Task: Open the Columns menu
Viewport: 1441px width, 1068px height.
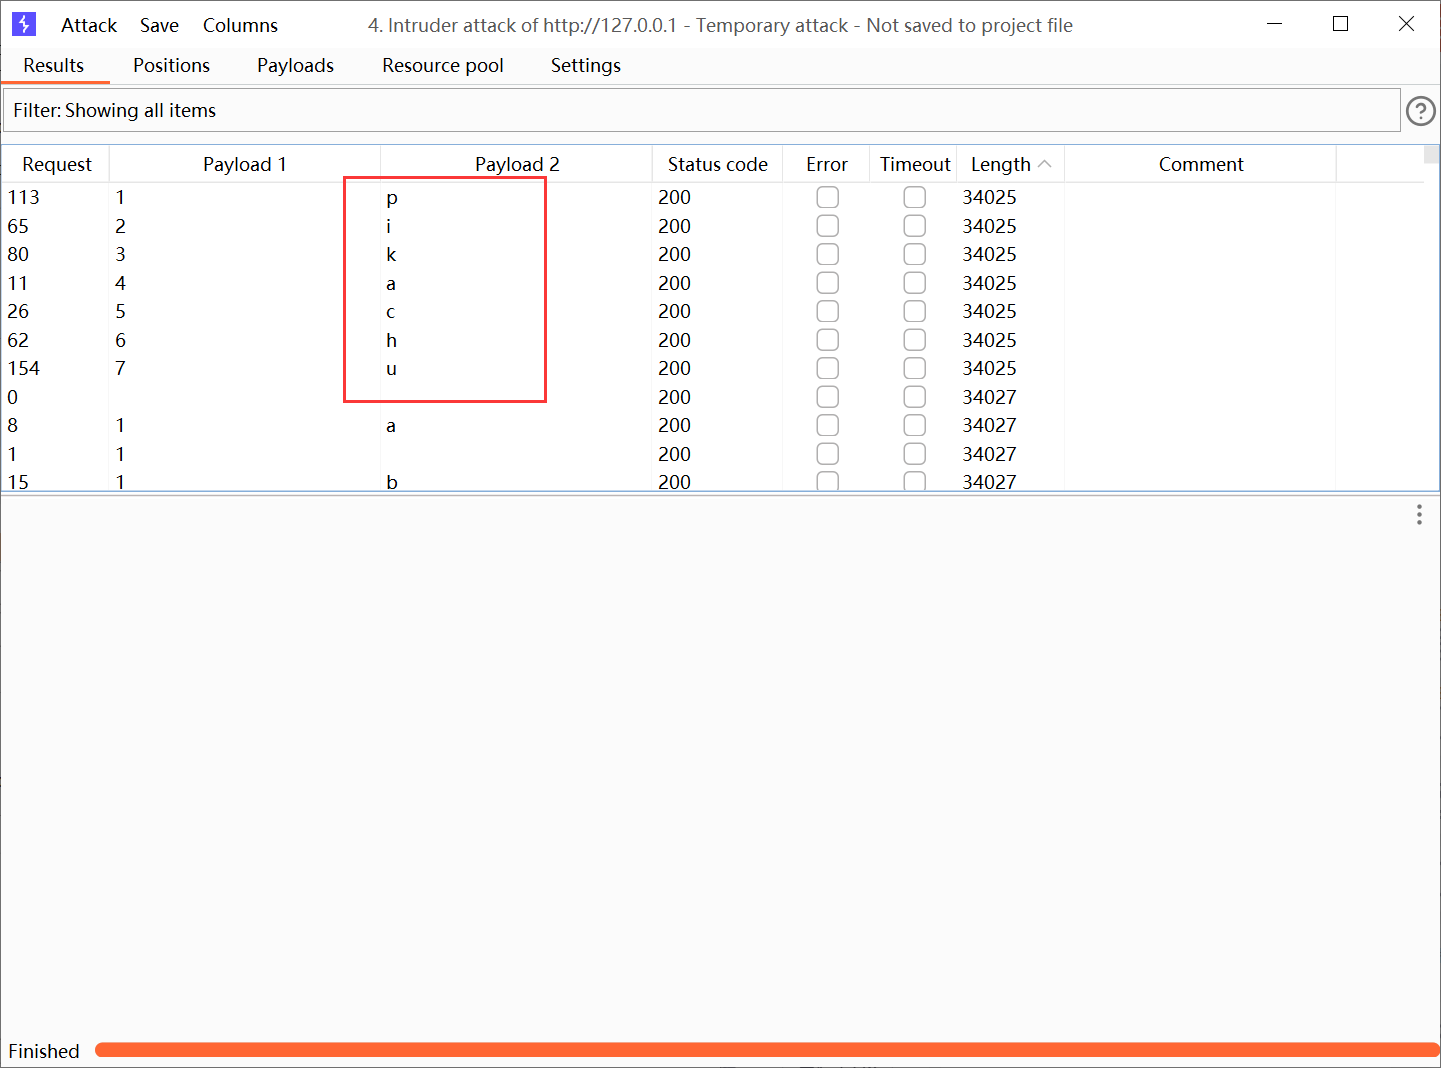Action: pos(240,25)
